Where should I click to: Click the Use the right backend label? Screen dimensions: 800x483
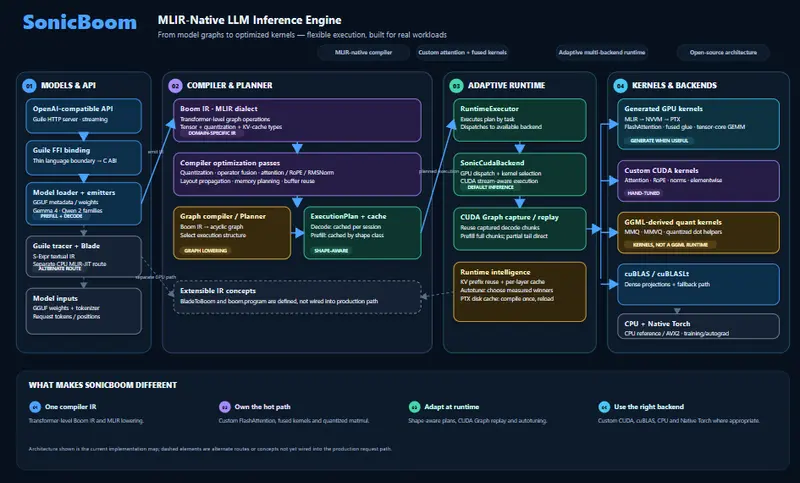tap(649, 407)
